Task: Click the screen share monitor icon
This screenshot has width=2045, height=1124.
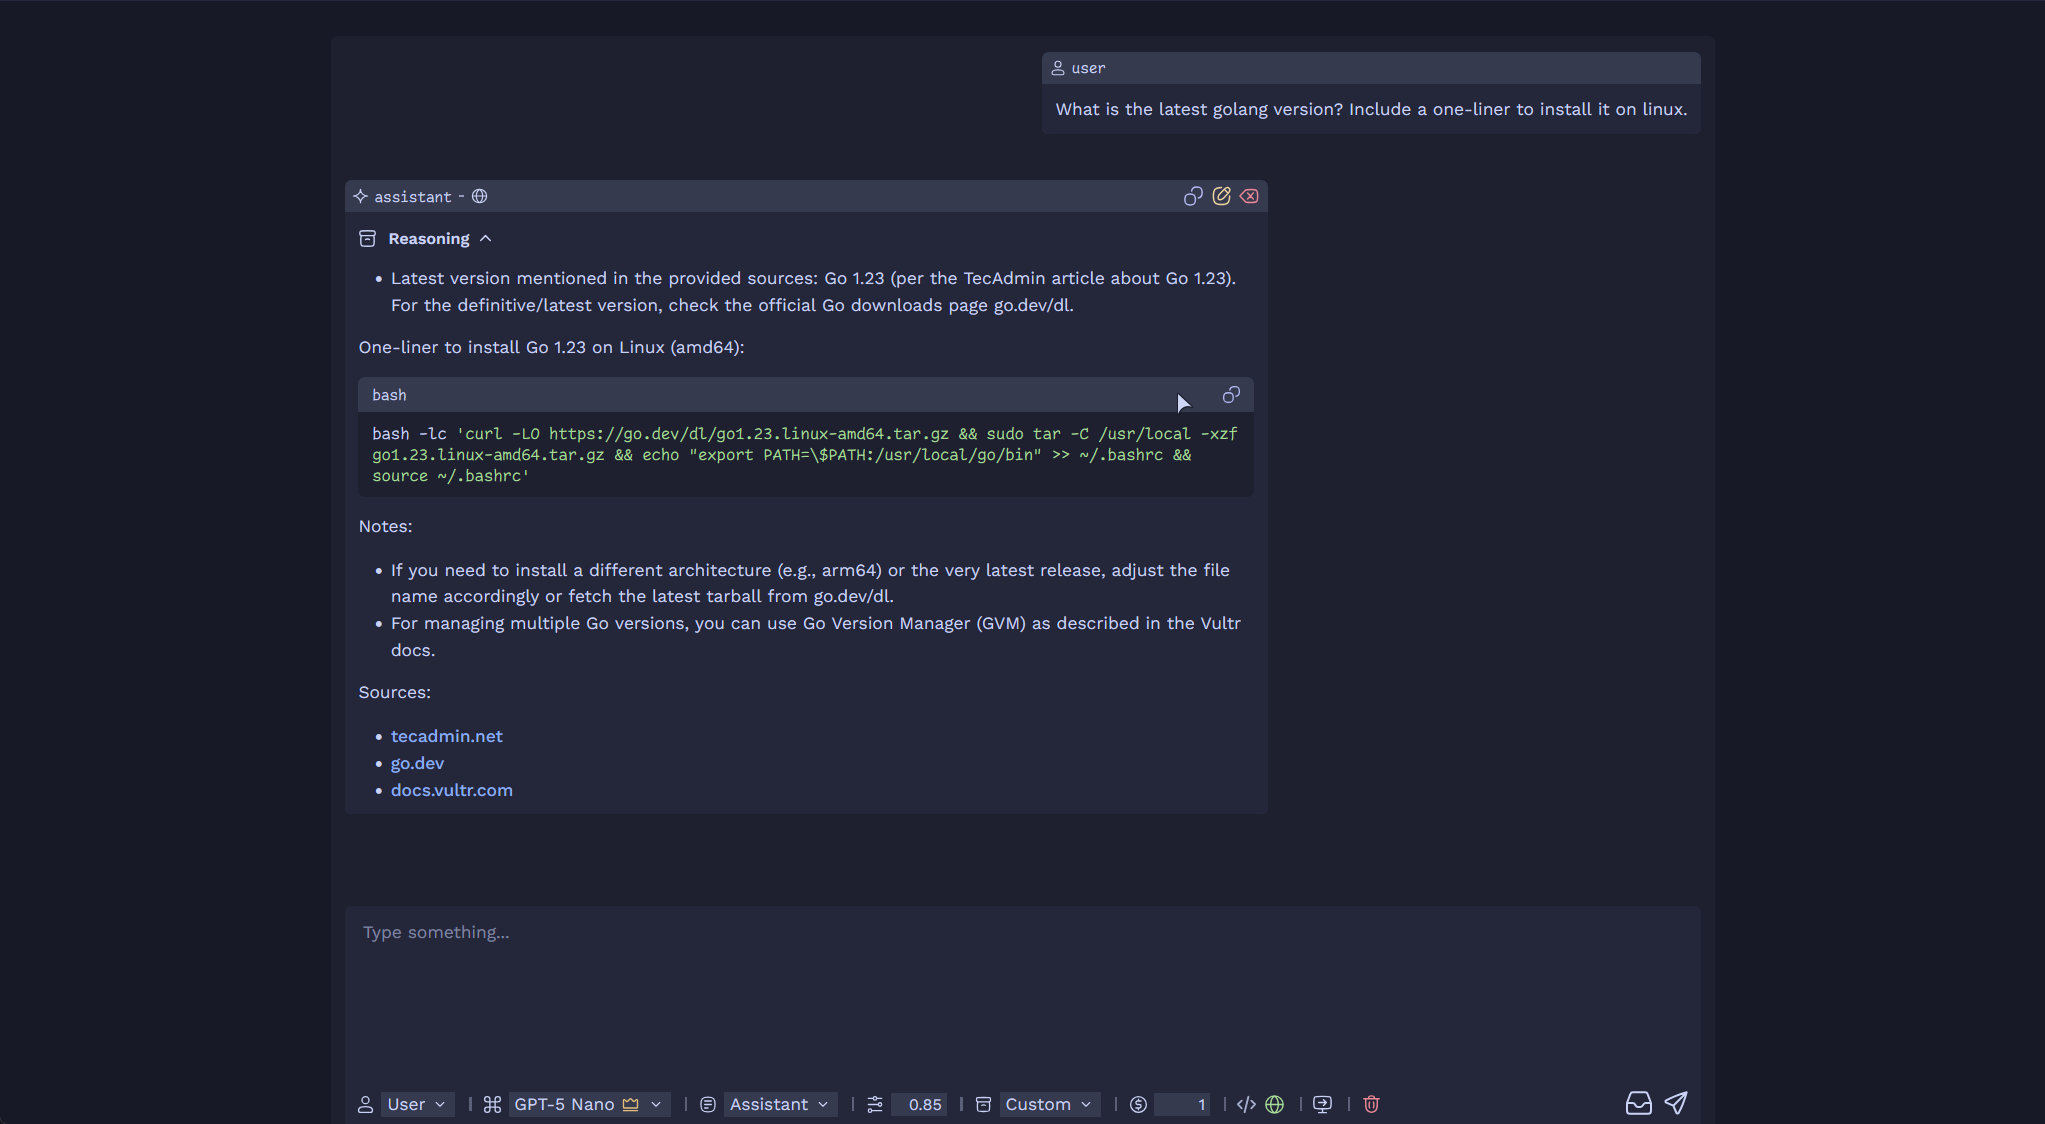Action: [x=1322, y=1104]
